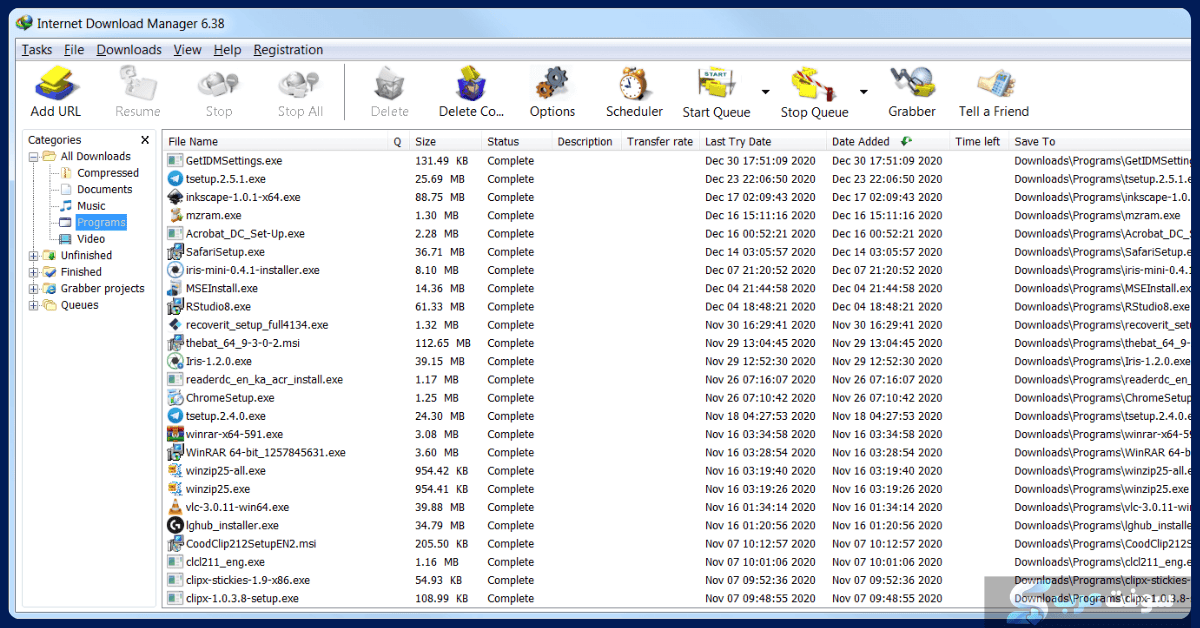Select the Music category

[91, 206]
